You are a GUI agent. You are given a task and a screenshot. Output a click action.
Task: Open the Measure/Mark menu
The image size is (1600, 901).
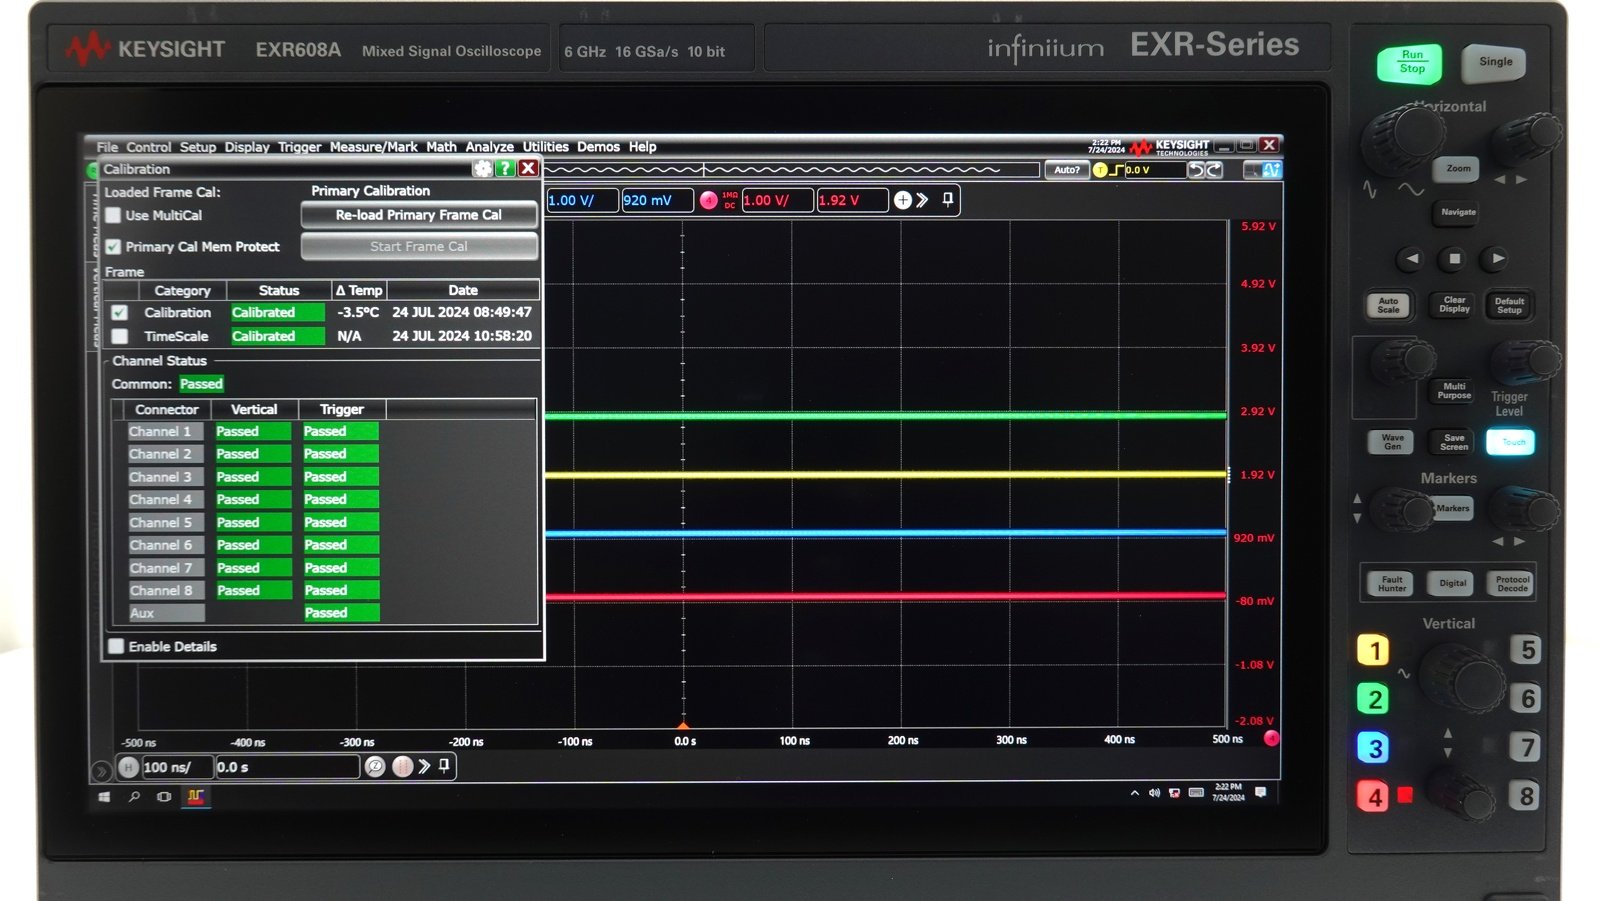(374, 147)
